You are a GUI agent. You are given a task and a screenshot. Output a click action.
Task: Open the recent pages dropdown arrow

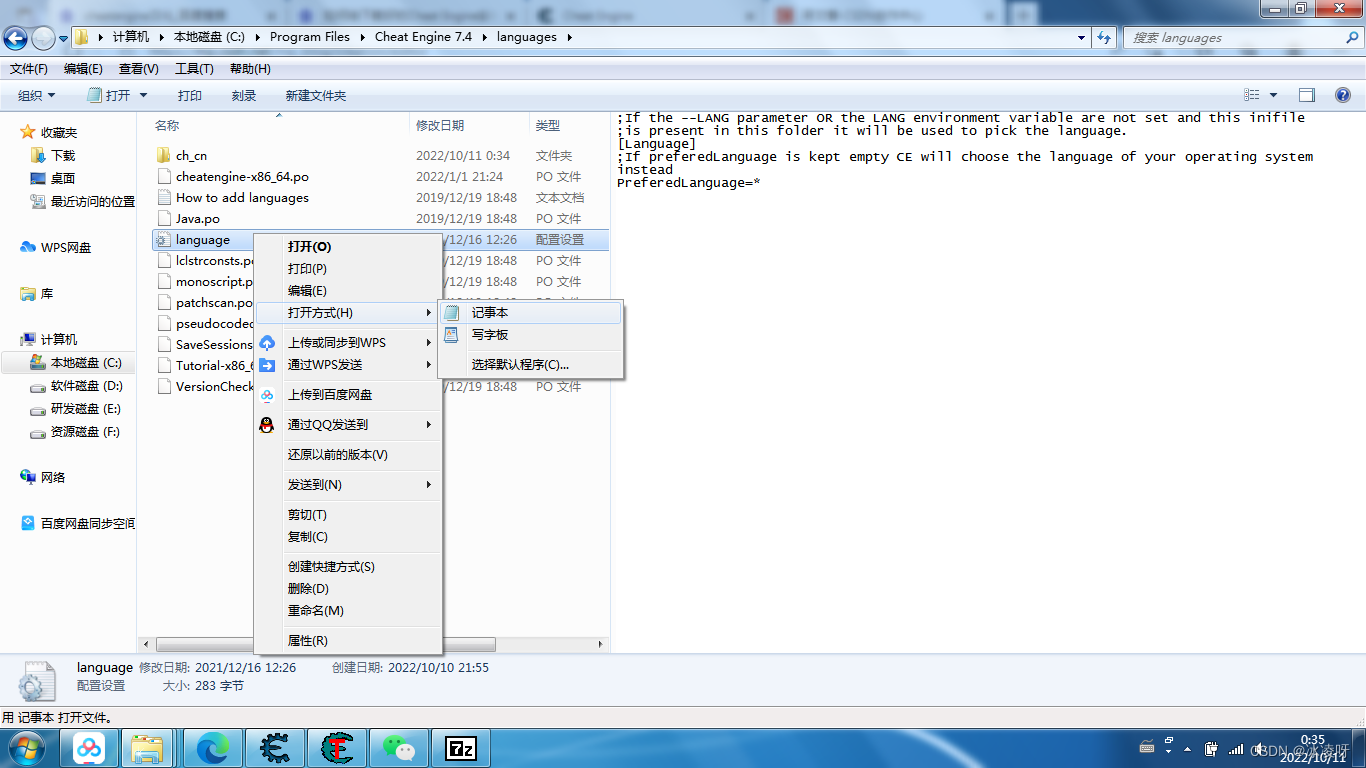coord(64,38)
